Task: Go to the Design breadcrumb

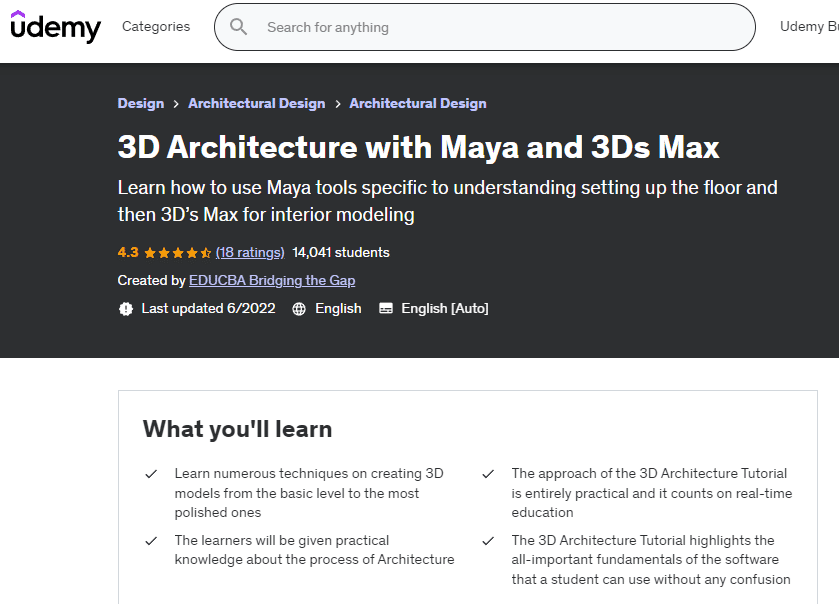Action: coord(141,103)
